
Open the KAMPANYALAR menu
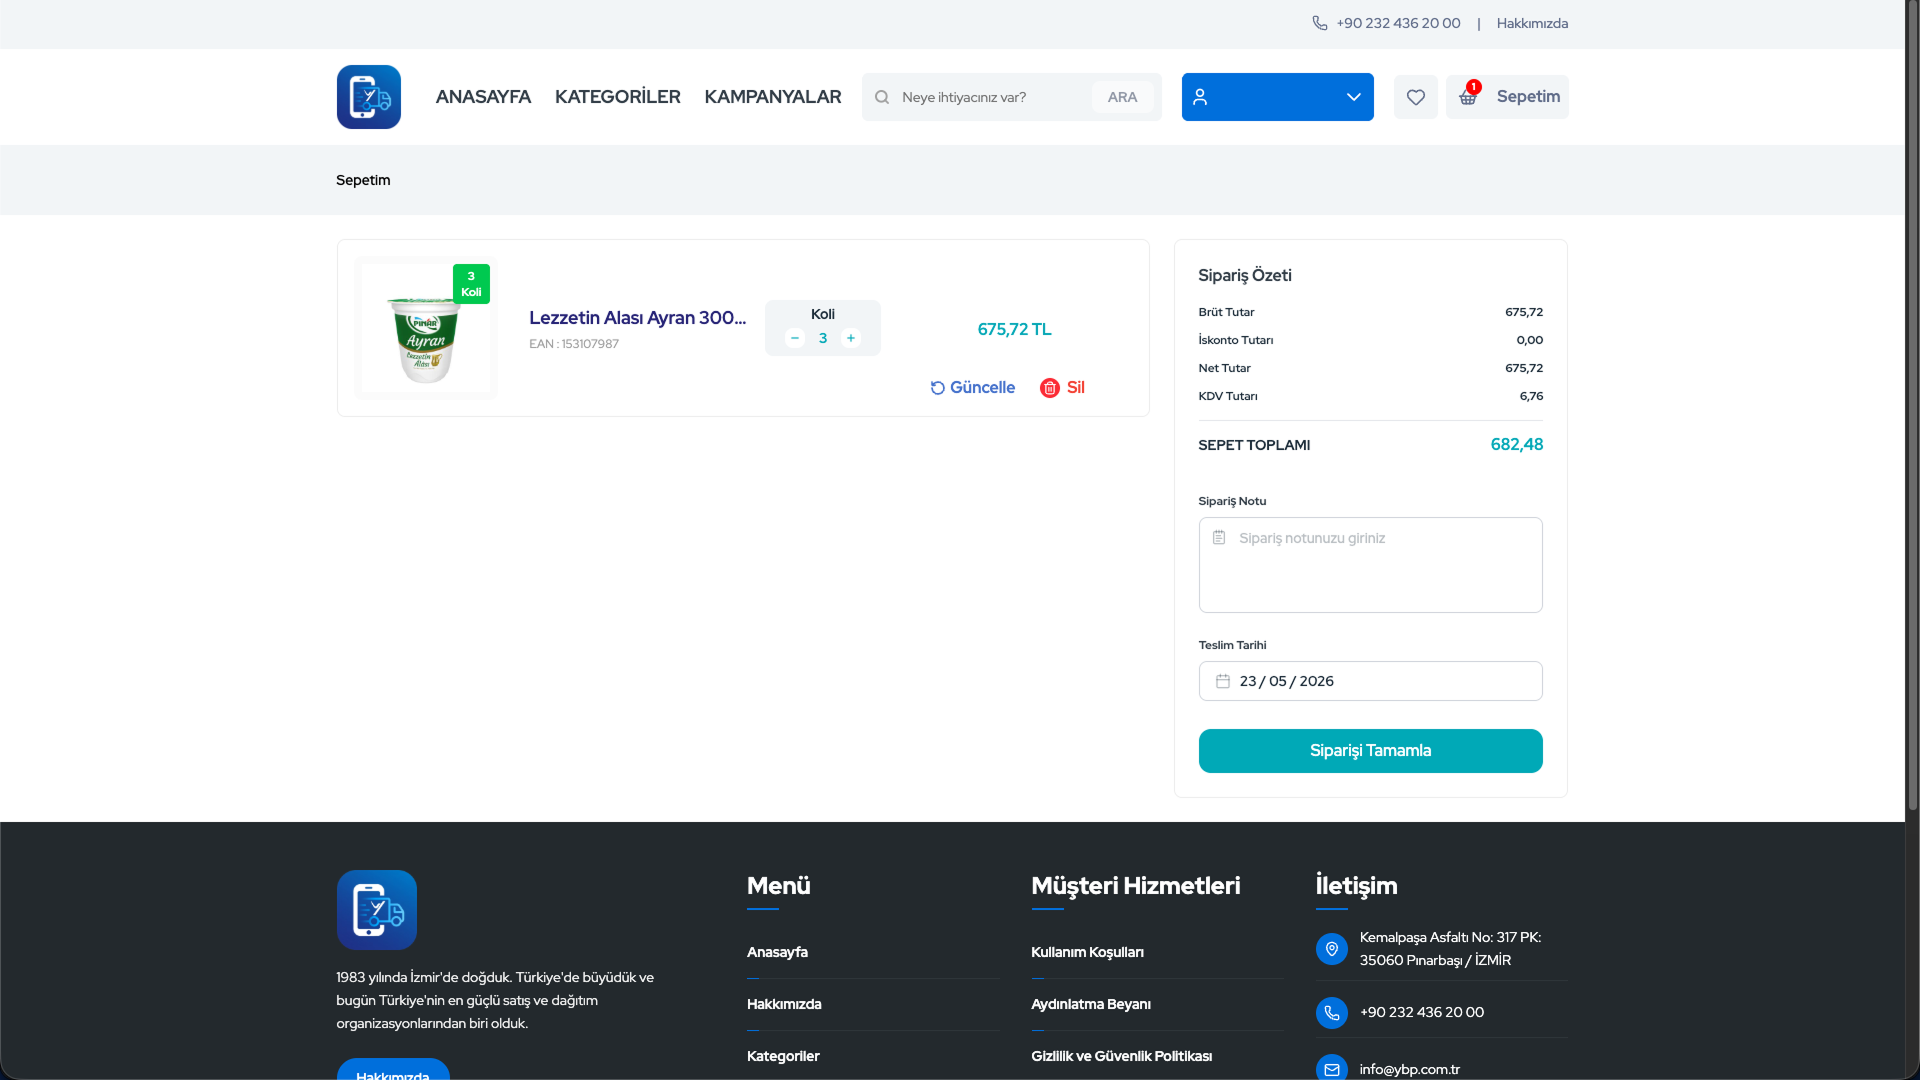coord(772,97)
